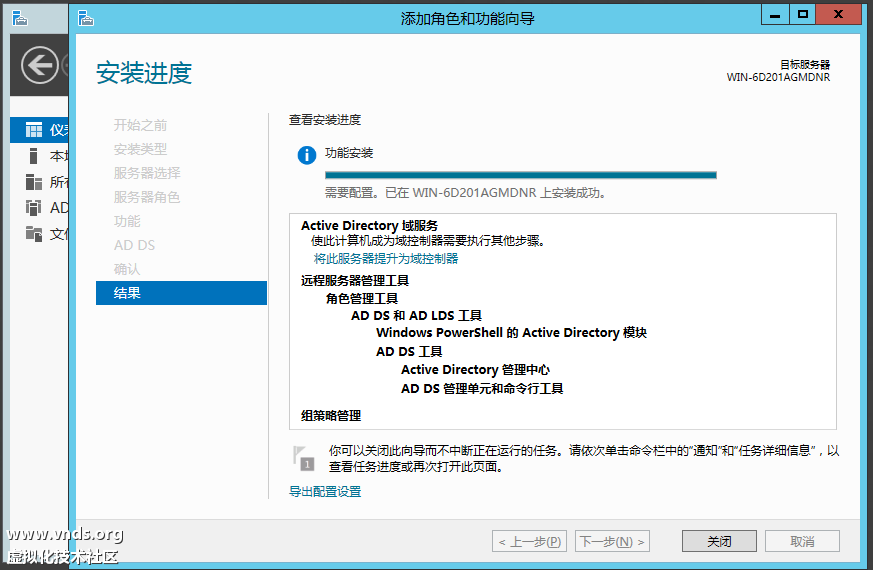Click 将此服务器提升为域控制器 link
873x570 pixels.
tap(386, 258)
